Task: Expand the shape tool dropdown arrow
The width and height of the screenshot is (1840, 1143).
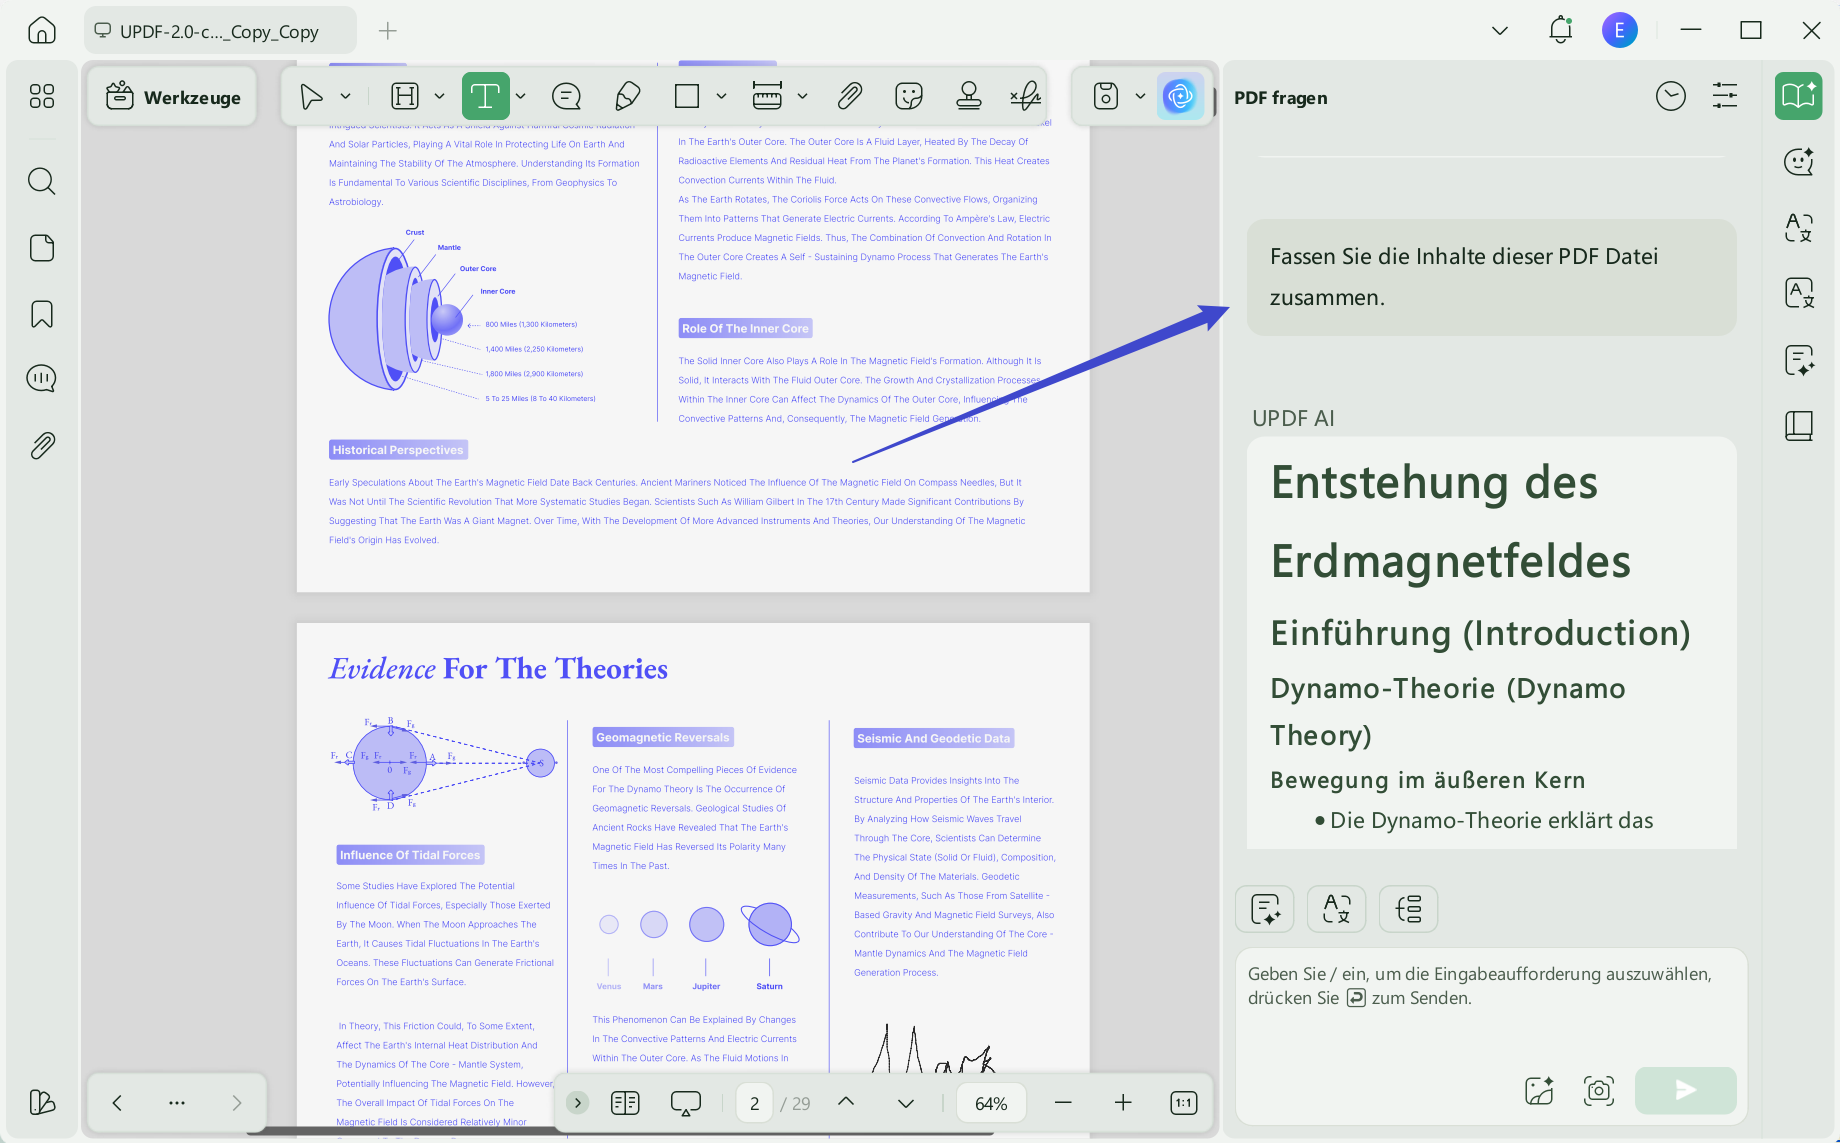Action: [721, 96]
